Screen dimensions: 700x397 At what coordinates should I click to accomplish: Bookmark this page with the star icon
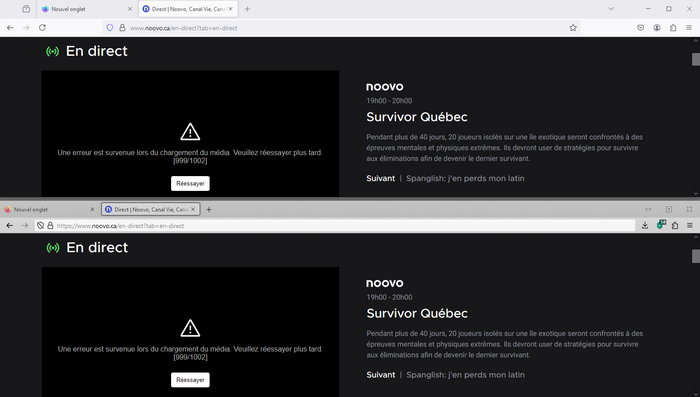[573, 28]
